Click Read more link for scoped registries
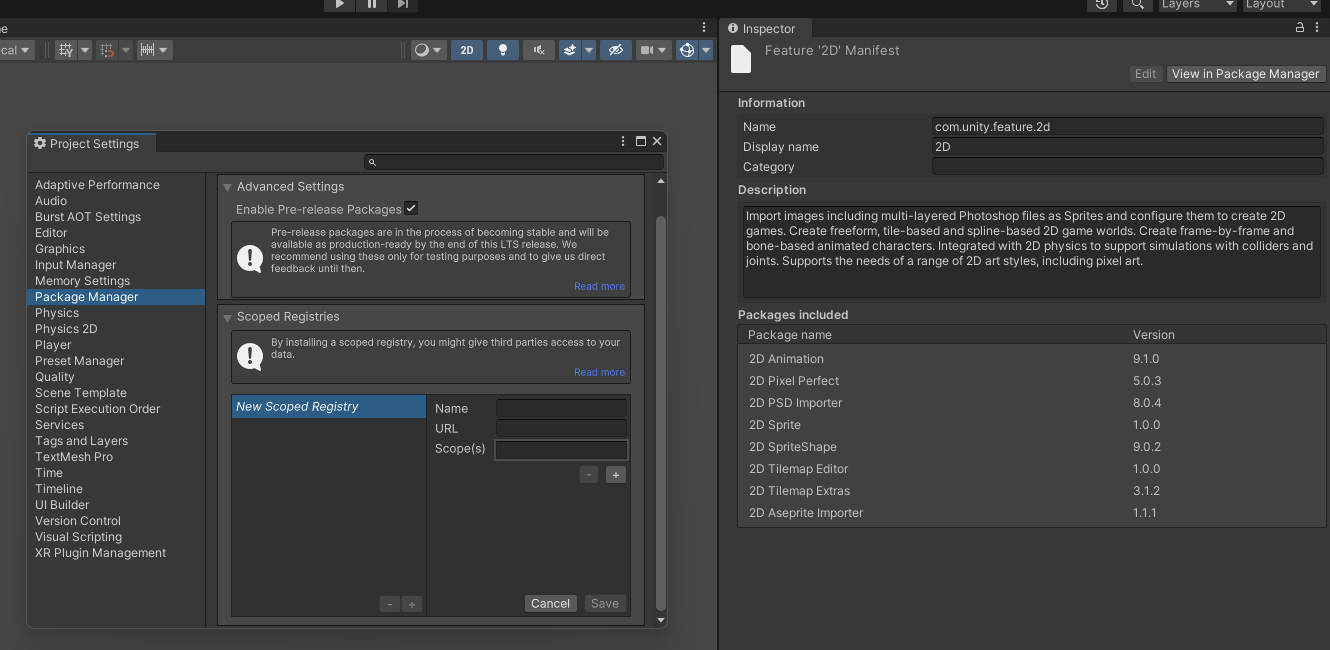Screen dimensions: 1330x650 [599, 372]
